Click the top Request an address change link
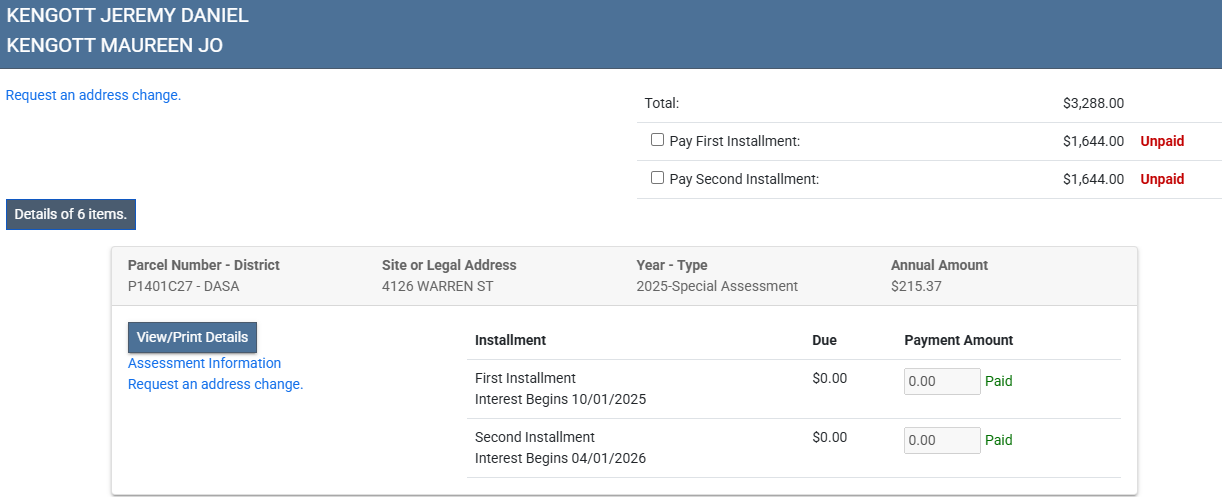 point(93,96)
